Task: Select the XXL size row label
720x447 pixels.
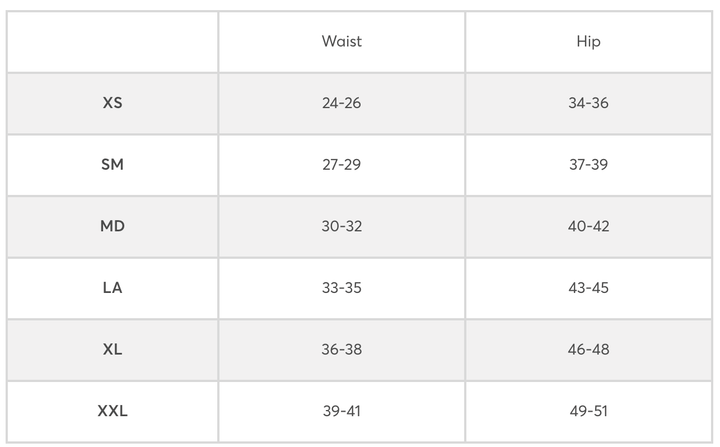Action: [x=112, y=411]
